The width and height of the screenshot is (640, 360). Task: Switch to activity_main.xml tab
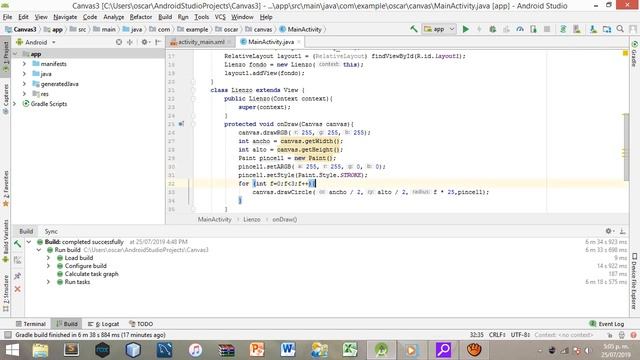201,42
